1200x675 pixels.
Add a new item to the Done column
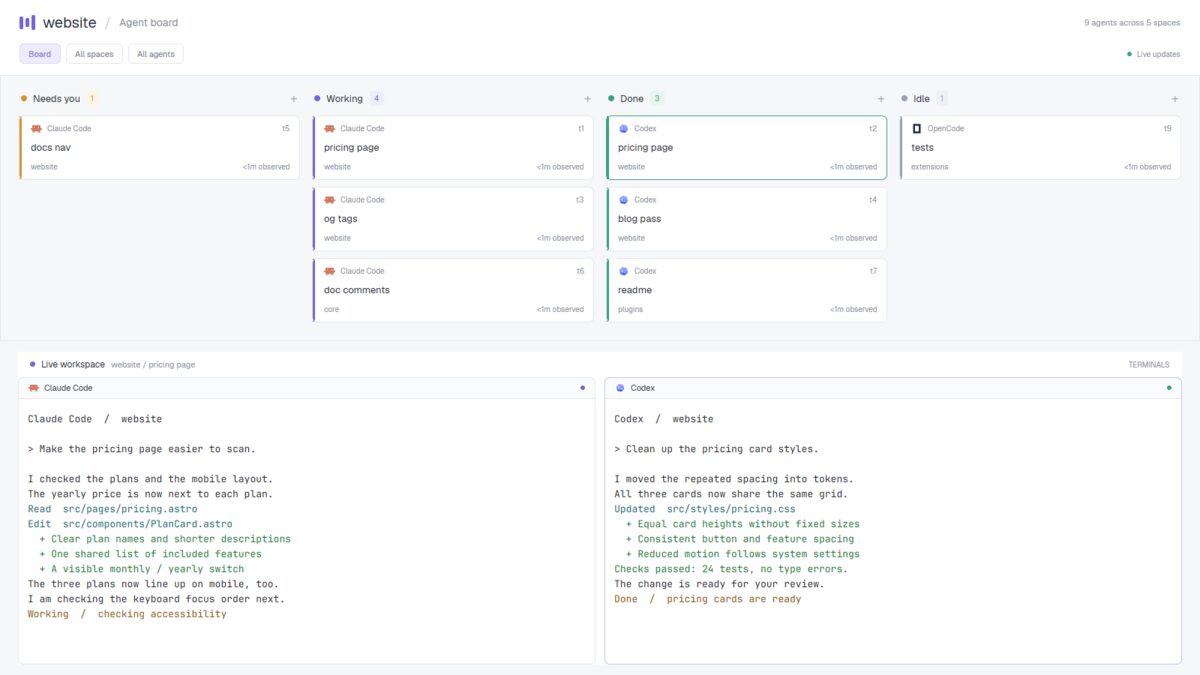[x=881, y=99]
